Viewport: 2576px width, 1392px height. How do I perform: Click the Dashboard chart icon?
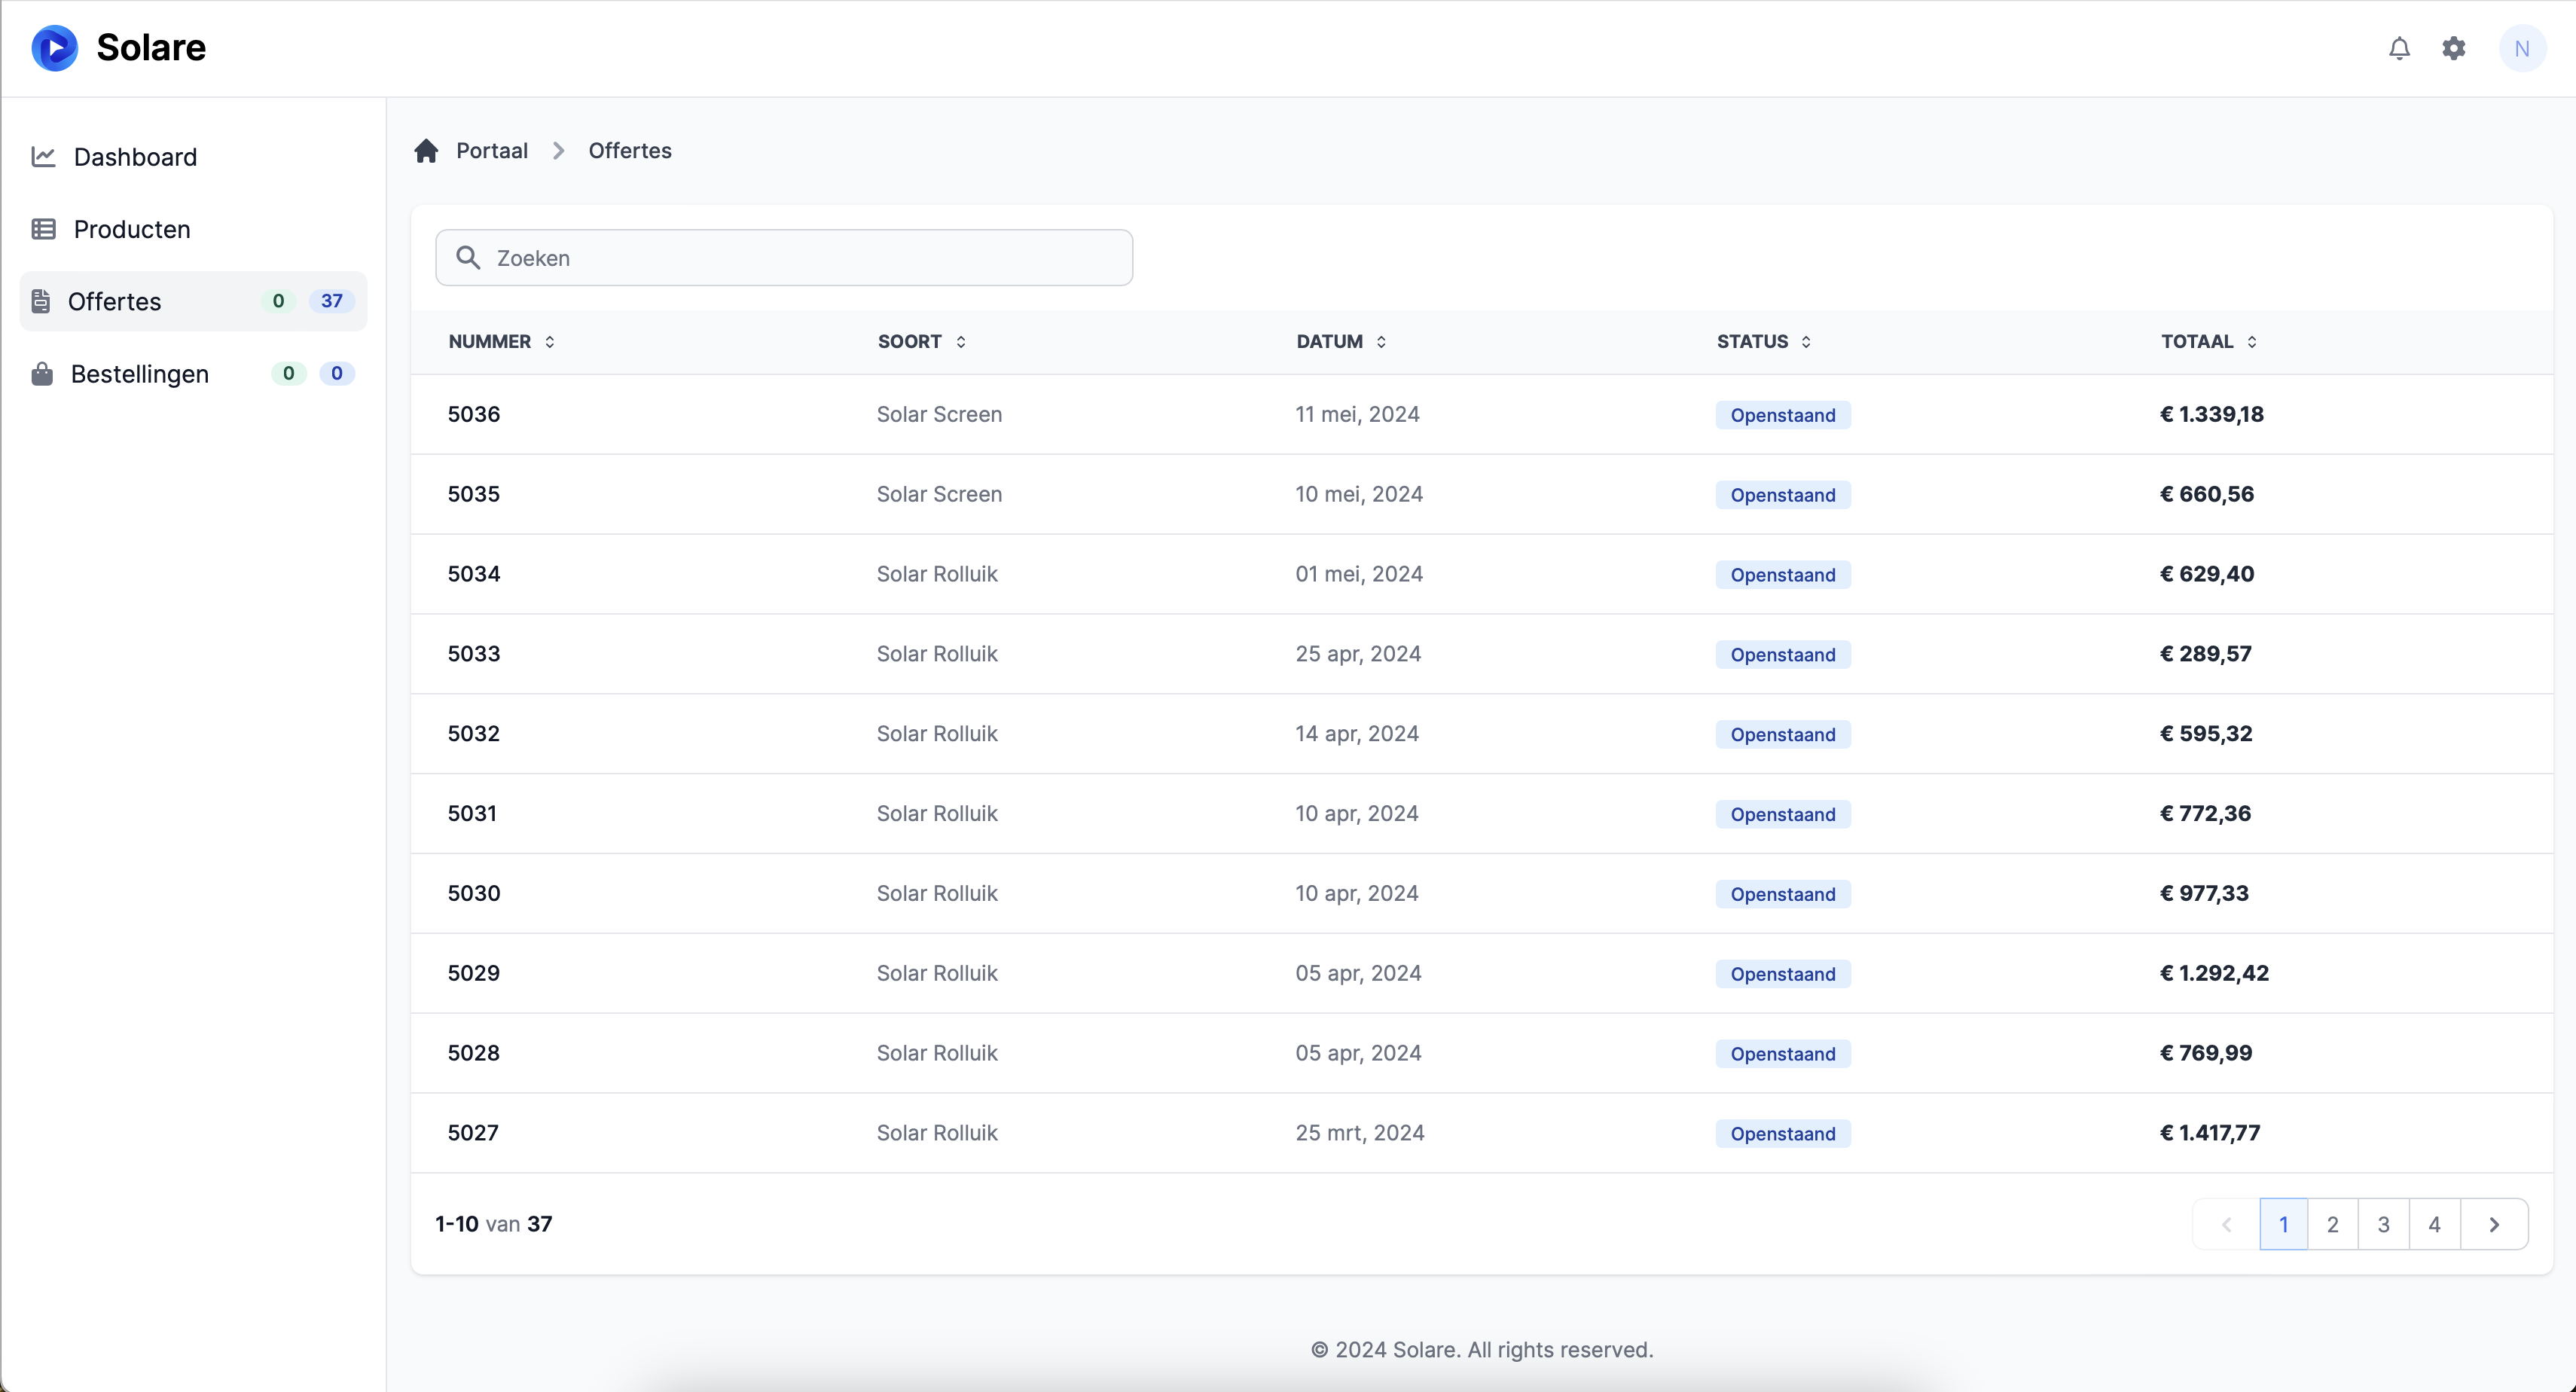pos(43,156)
